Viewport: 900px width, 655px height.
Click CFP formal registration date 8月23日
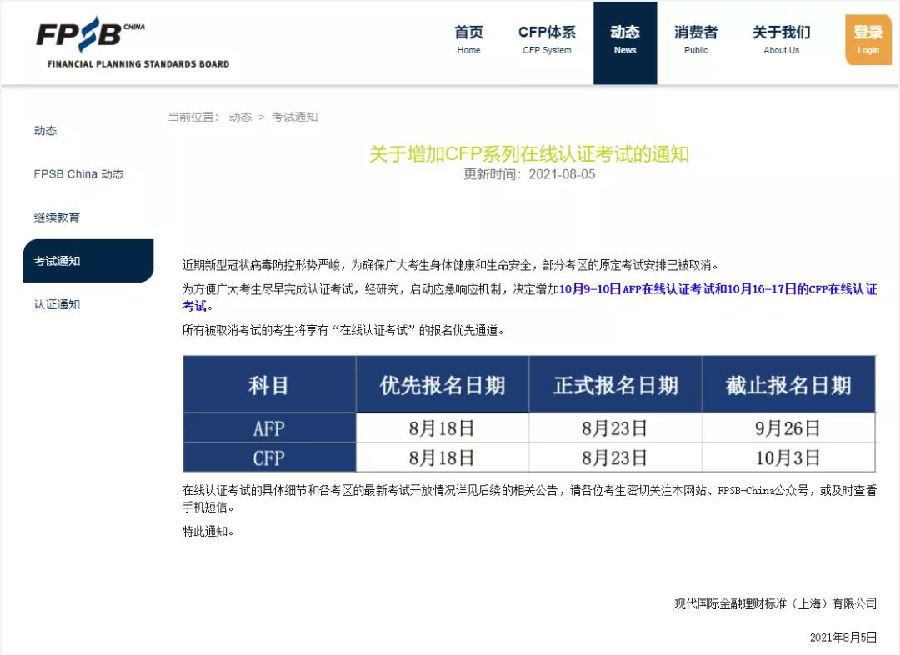615,458
